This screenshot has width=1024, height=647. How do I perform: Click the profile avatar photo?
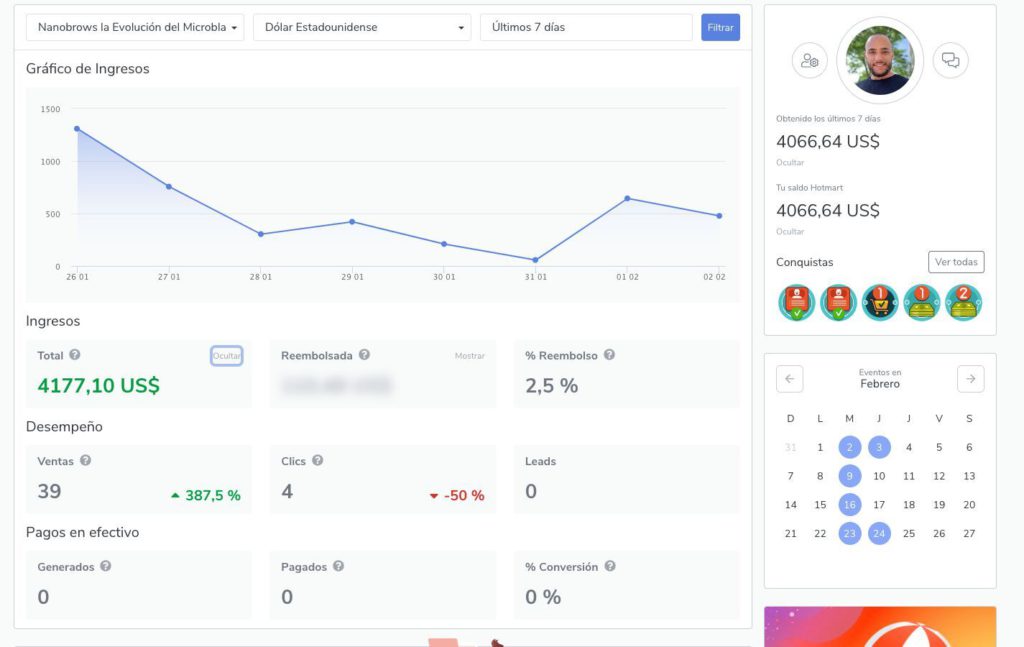click(x=880, y=61)
